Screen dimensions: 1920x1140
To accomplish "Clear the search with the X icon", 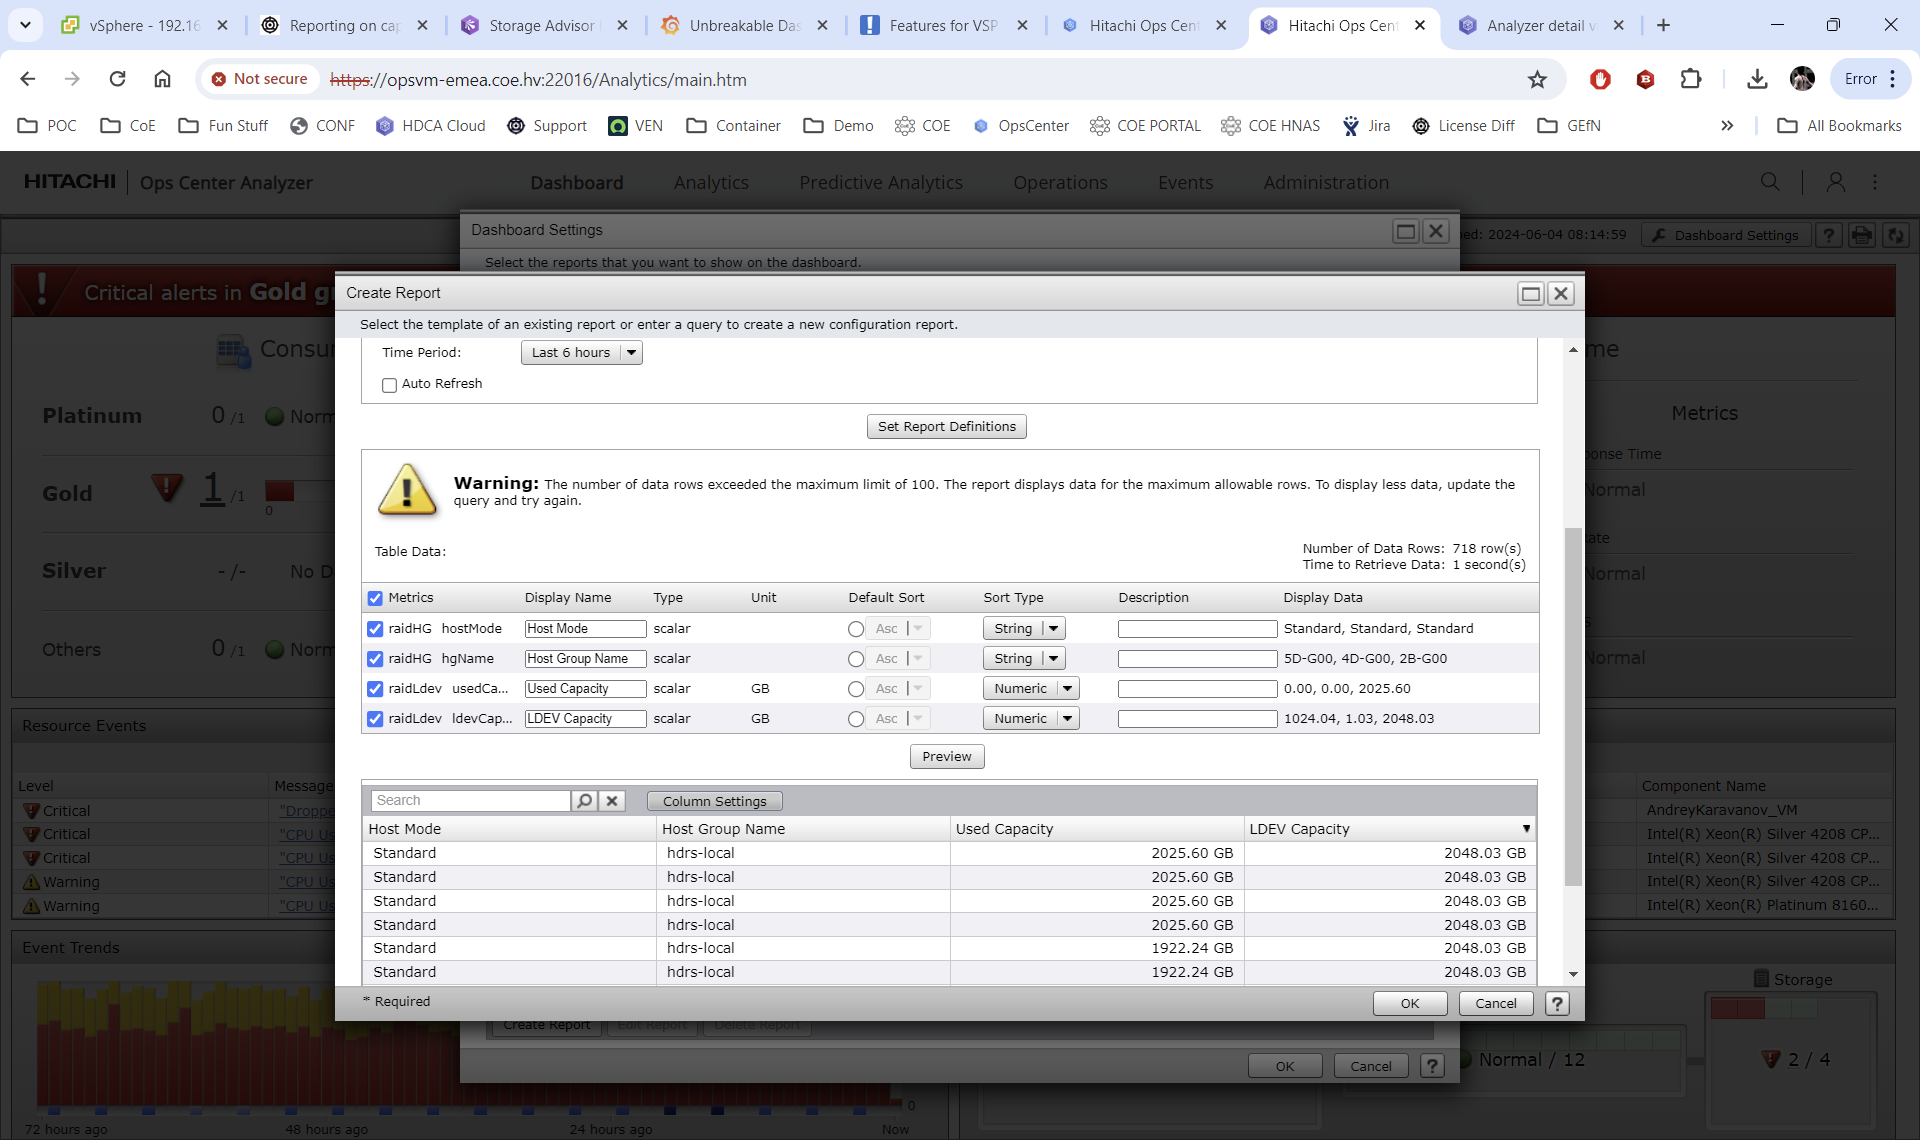I will pos(612,801).
